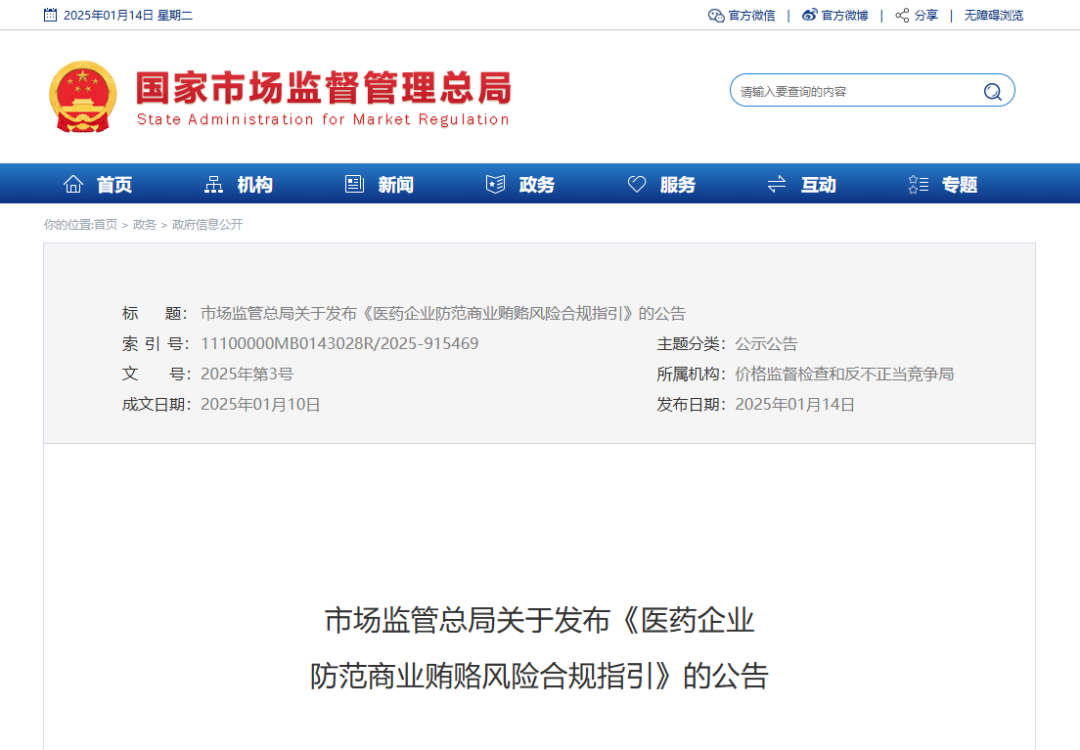
Task: Click the 成文日期 value 2025年01月10日
Action: [x=260, y=404]
